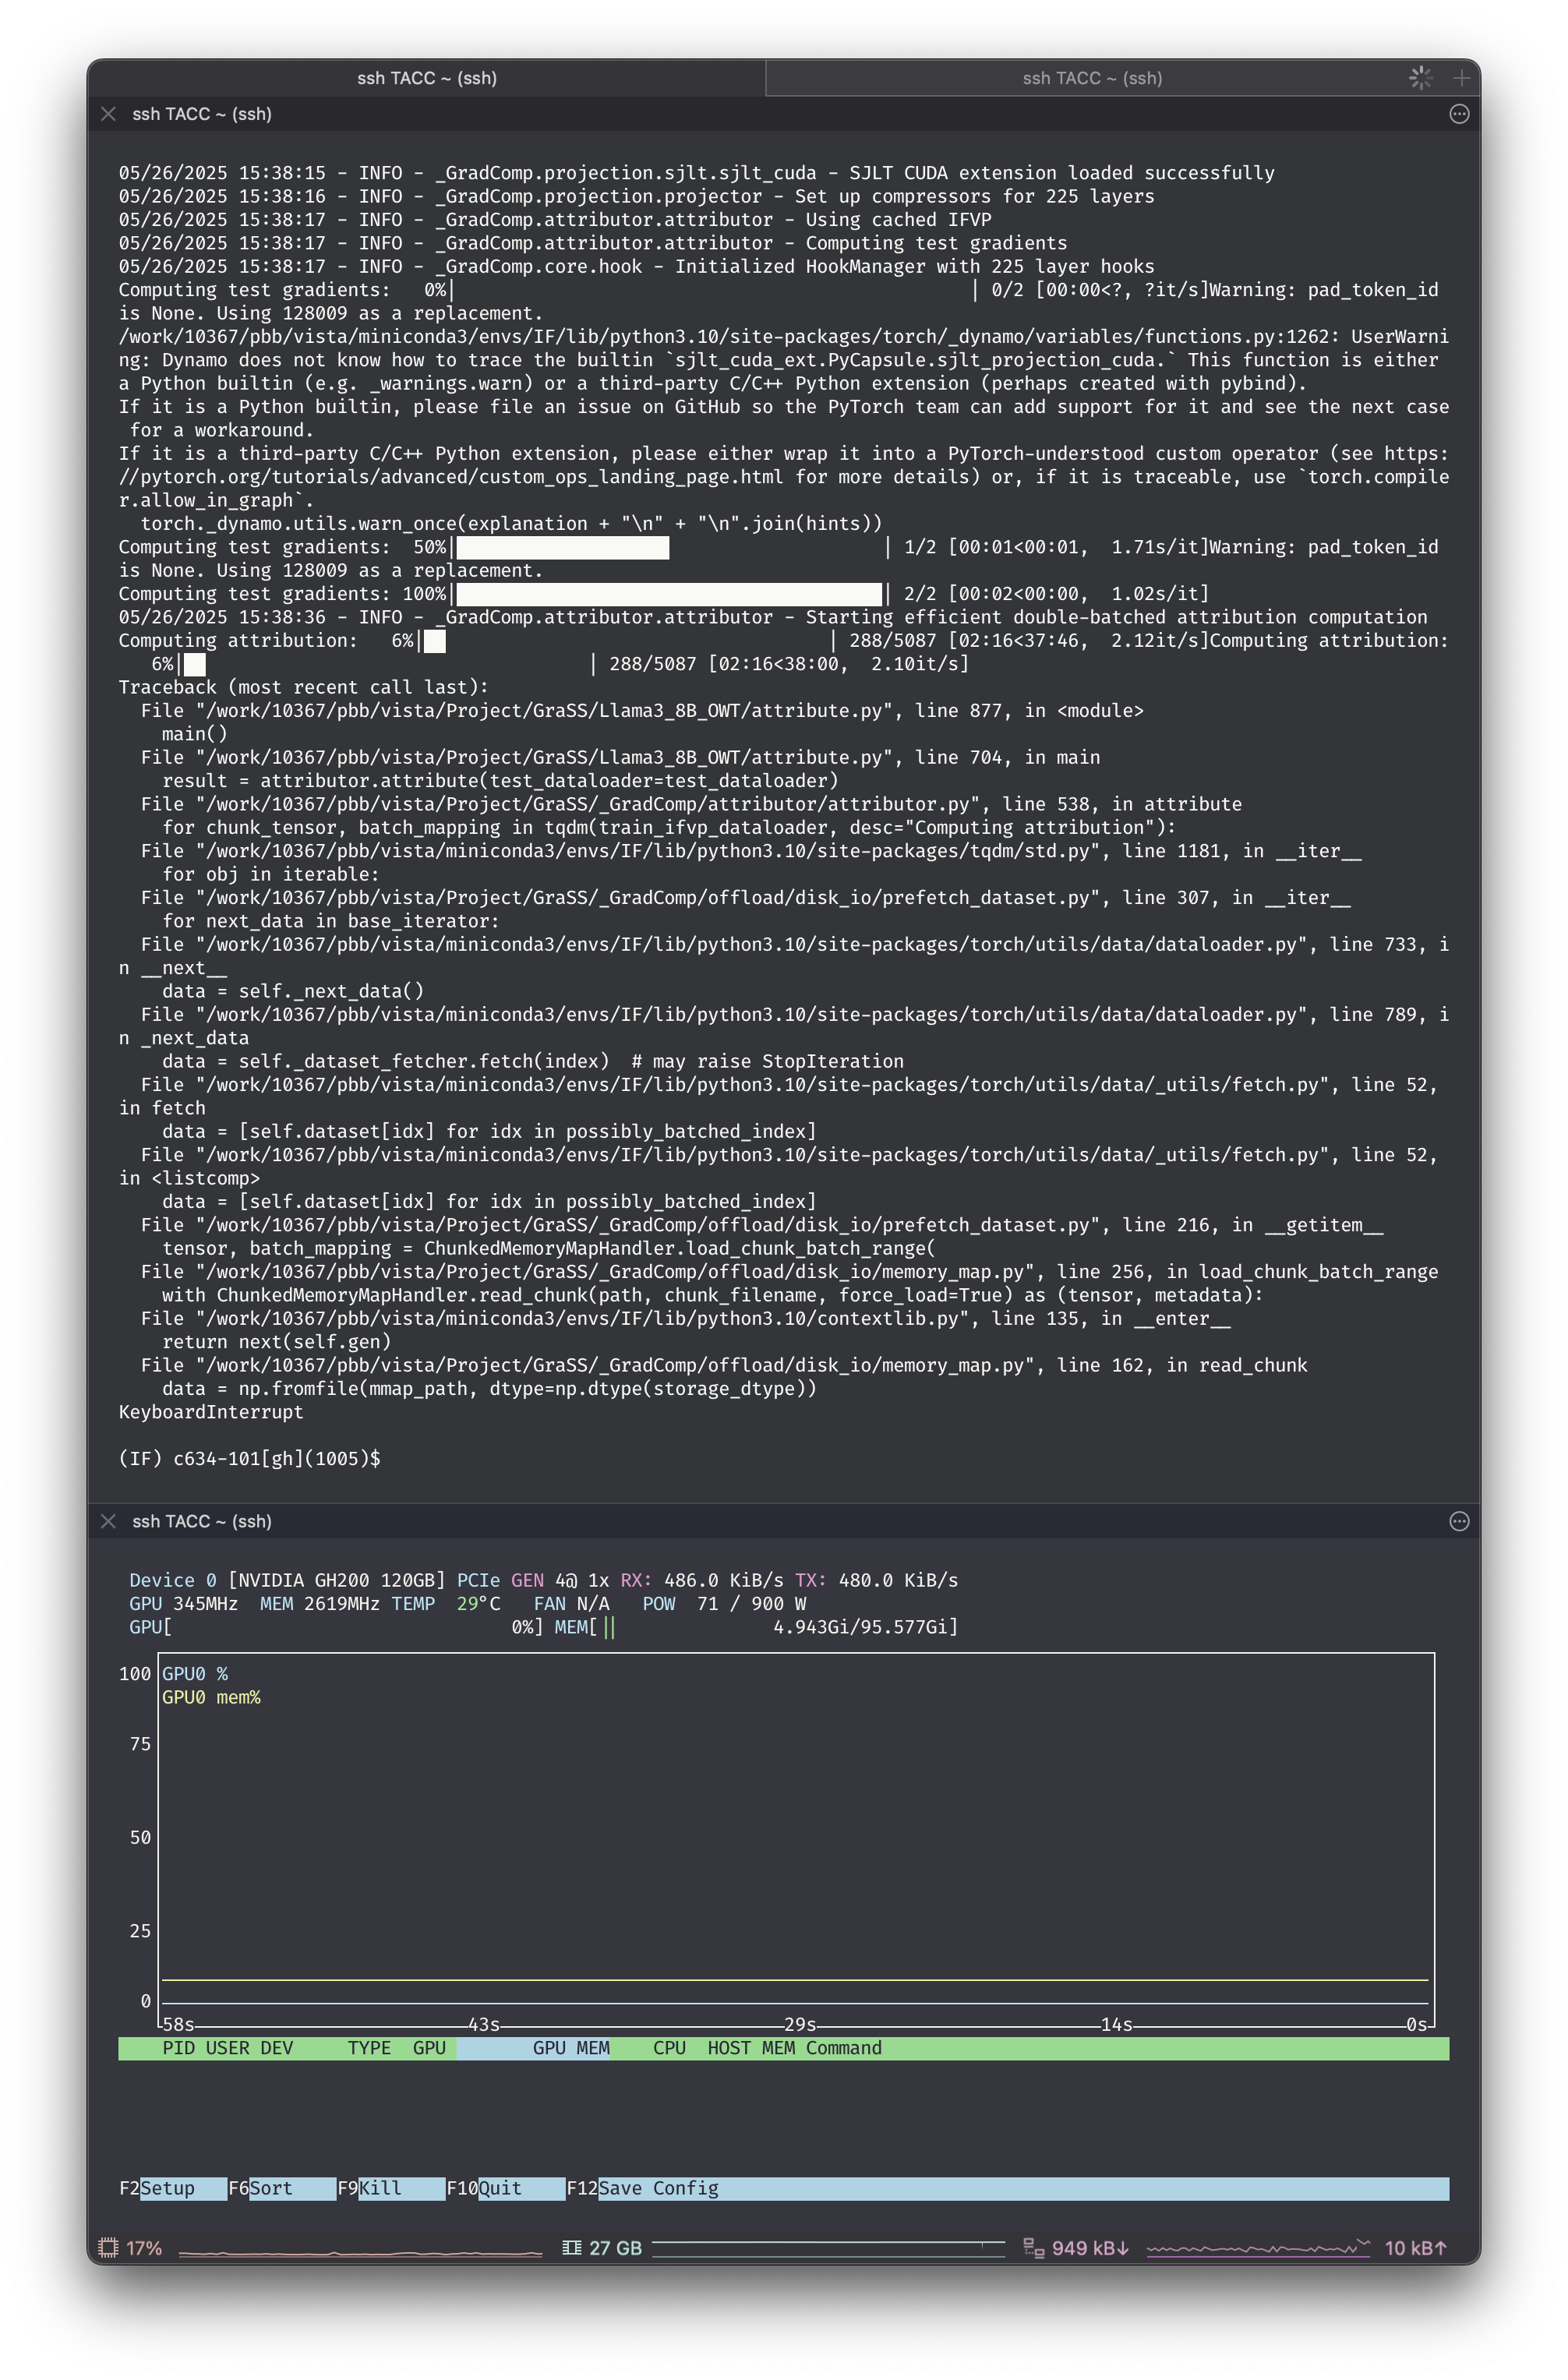
Task: Click the network throughput sparkline graph
Action: pyautogui.click(x=1258, y=2249)
